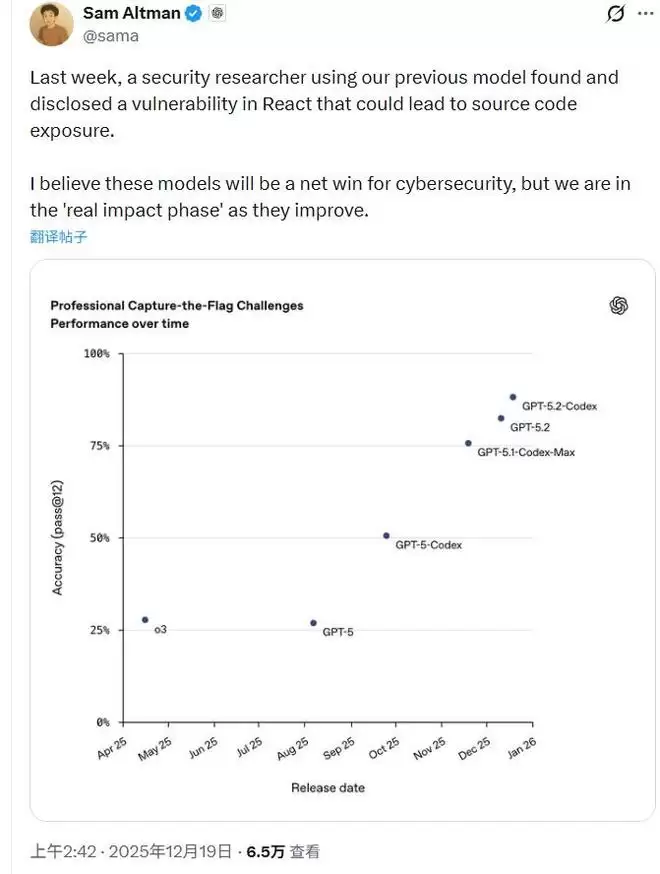Click the GPT-5-Codex data point
The image size is (660, 874).
(386, 536)
